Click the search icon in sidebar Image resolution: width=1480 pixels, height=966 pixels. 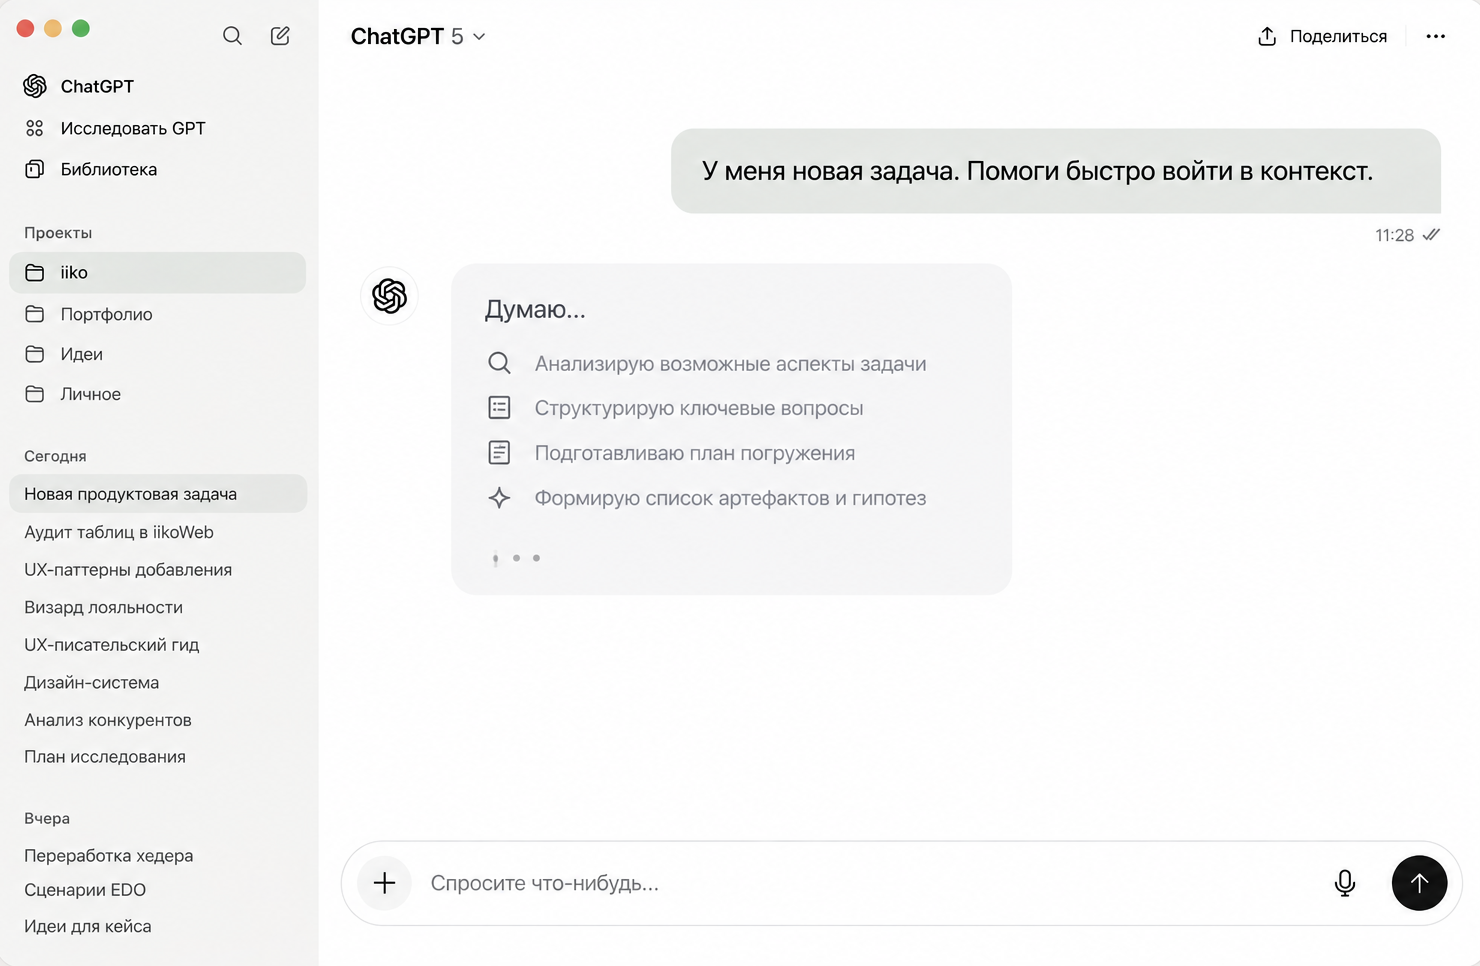coord(232,36)
